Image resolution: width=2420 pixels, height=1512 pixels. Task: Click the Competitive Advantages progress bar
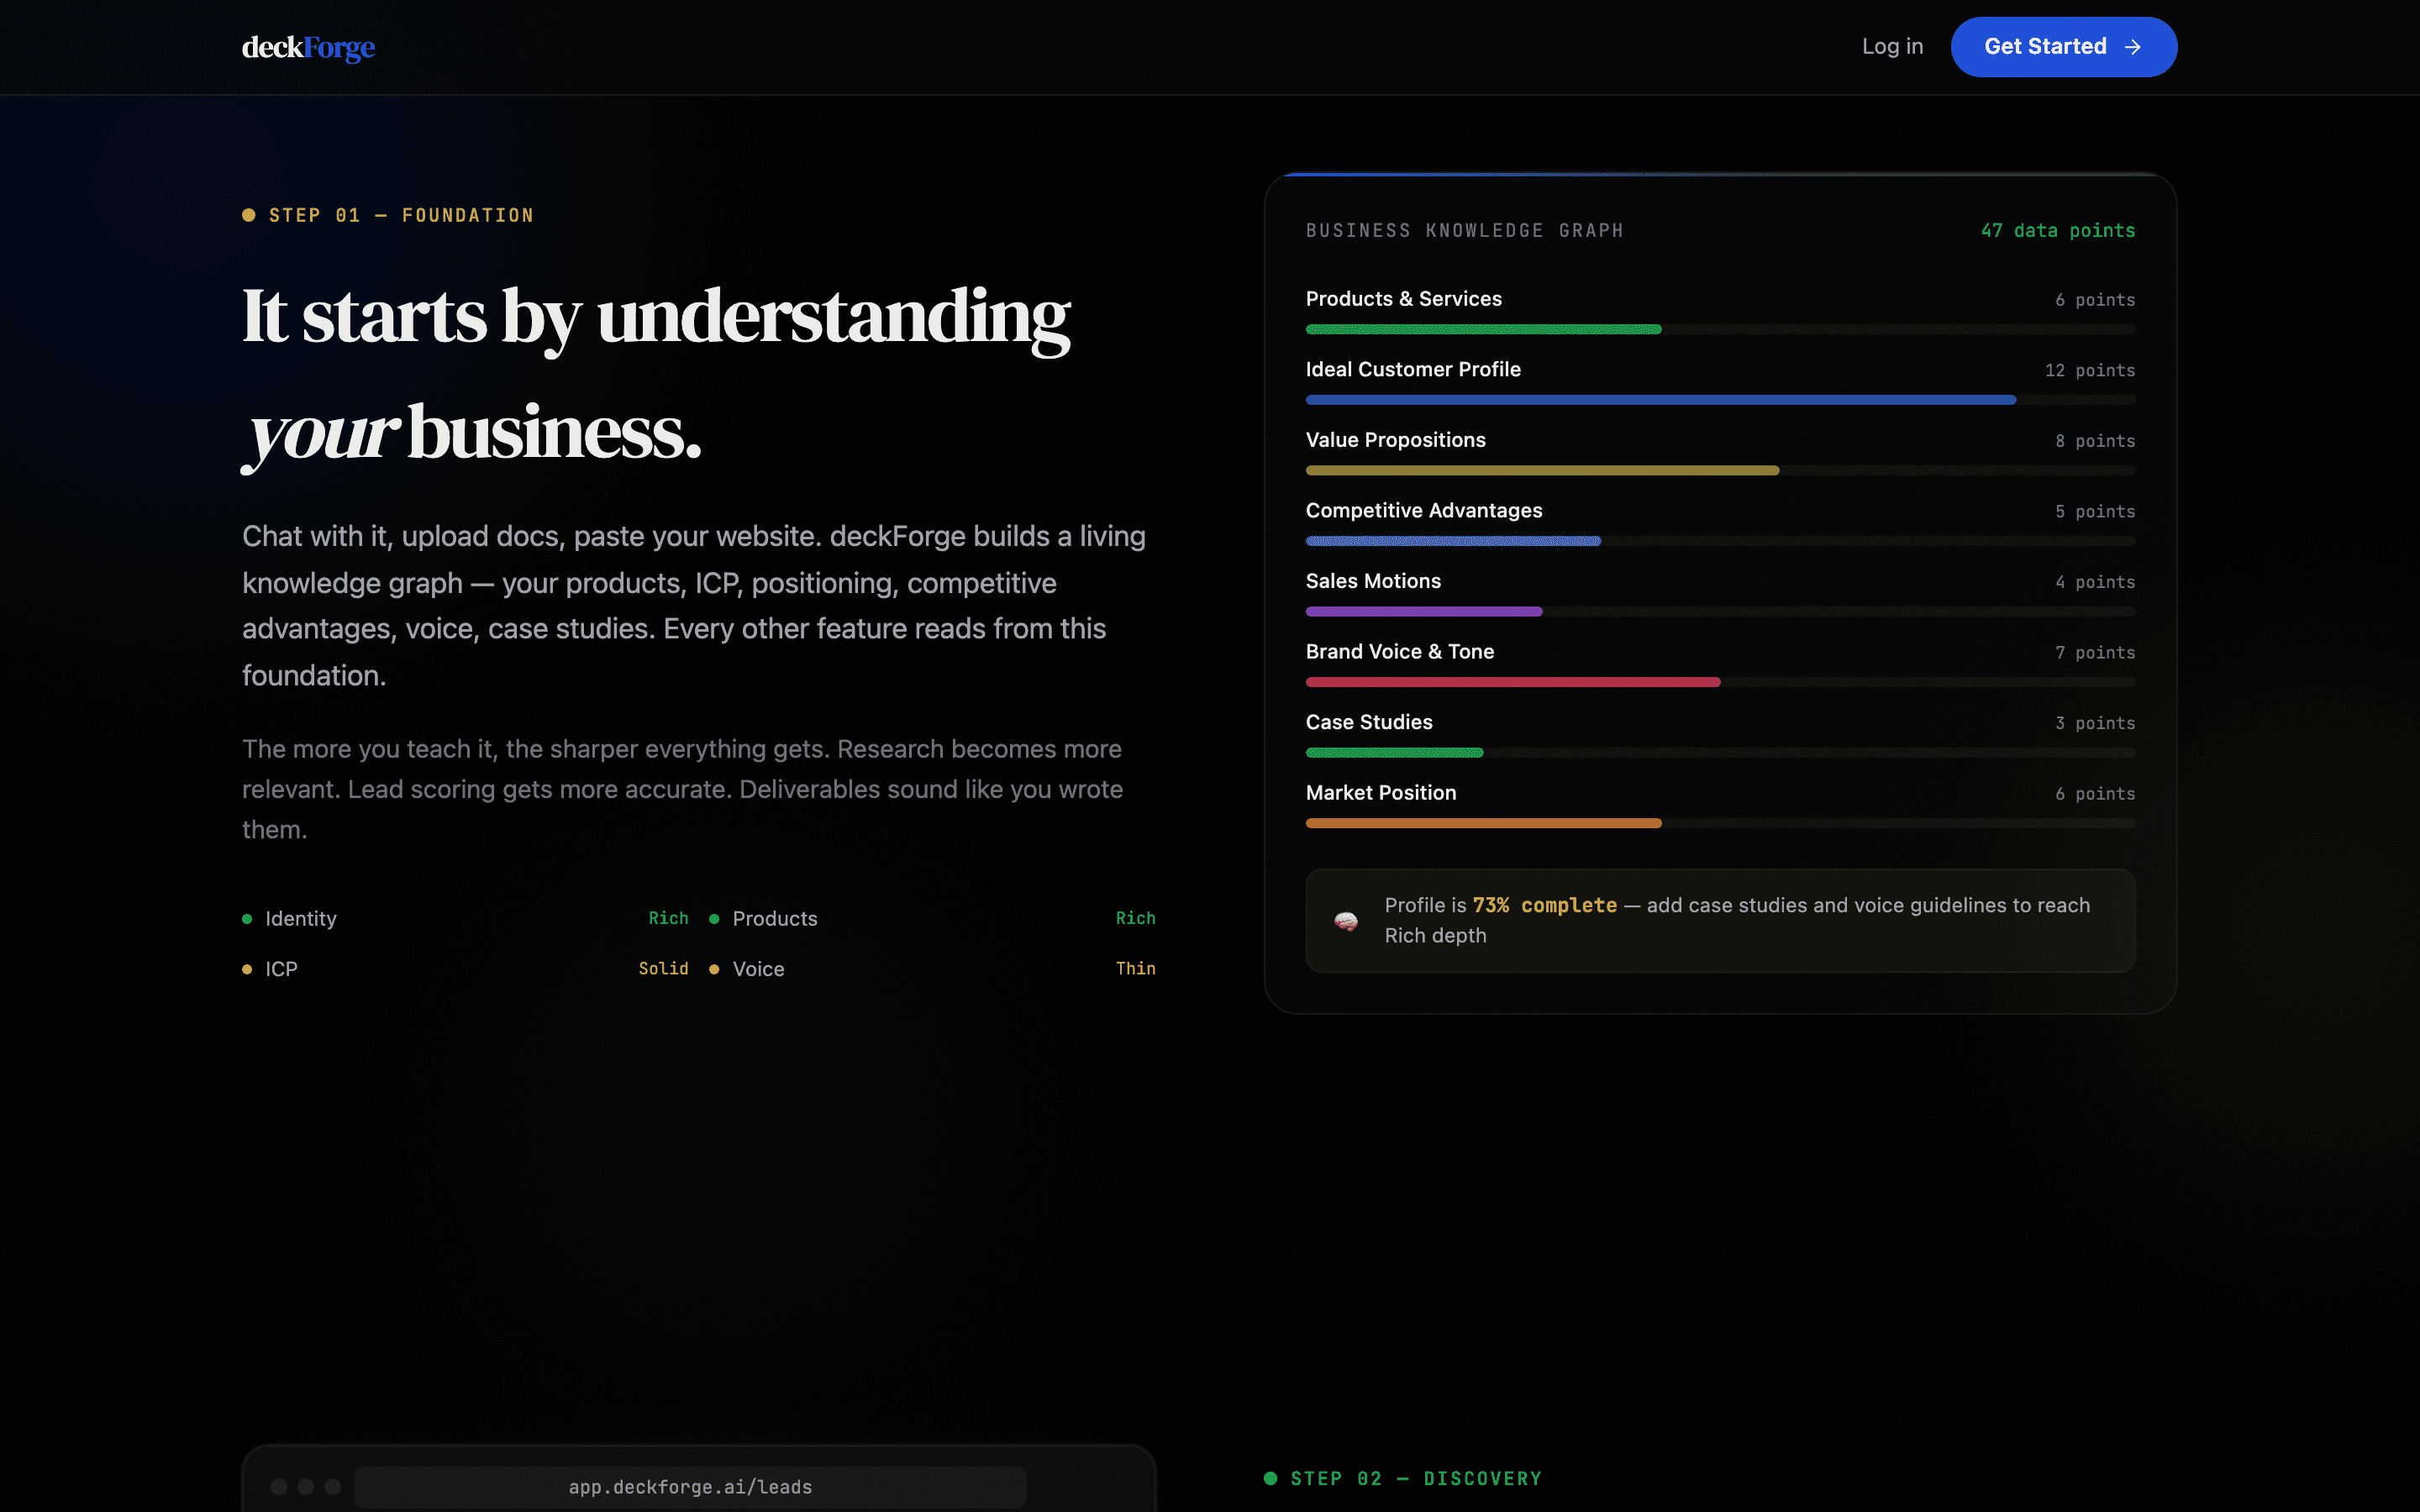coord(1720,541)
